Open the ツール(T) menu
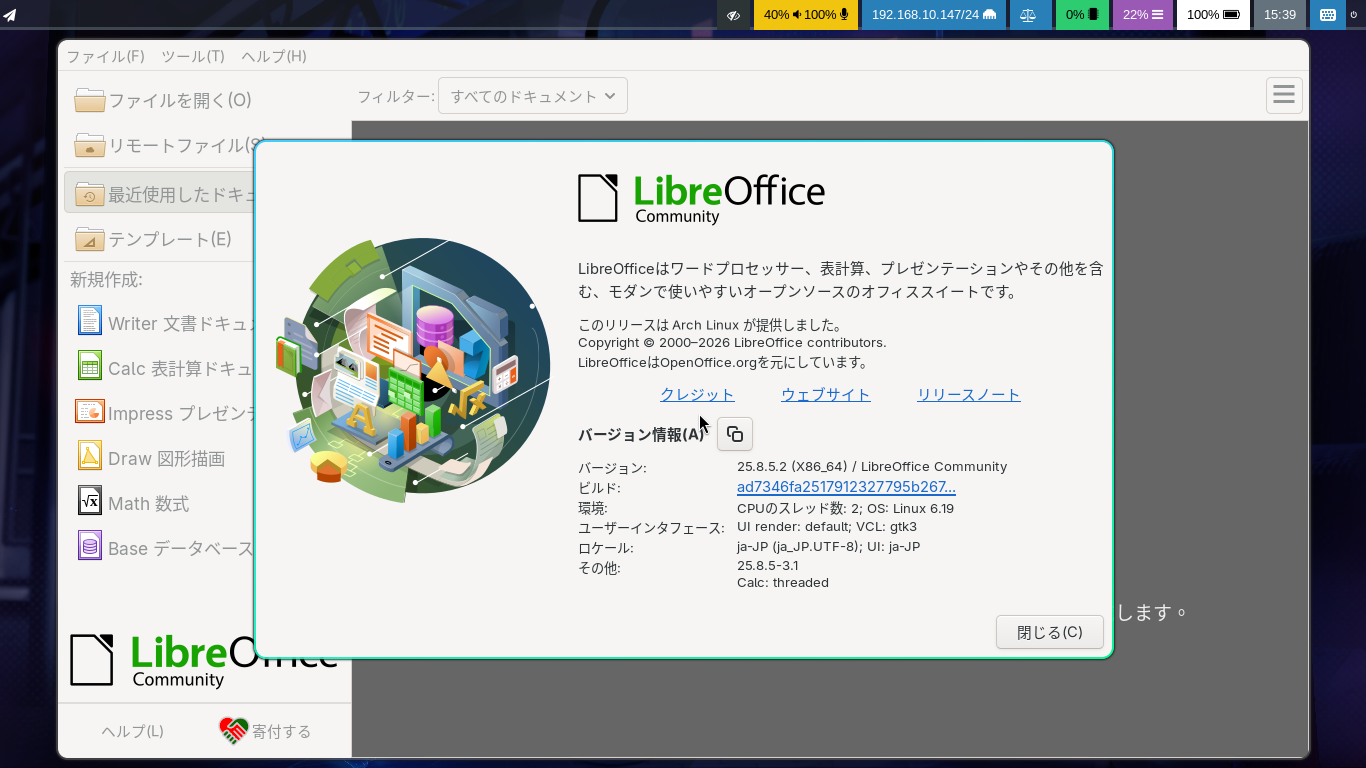 pos(193,56)
